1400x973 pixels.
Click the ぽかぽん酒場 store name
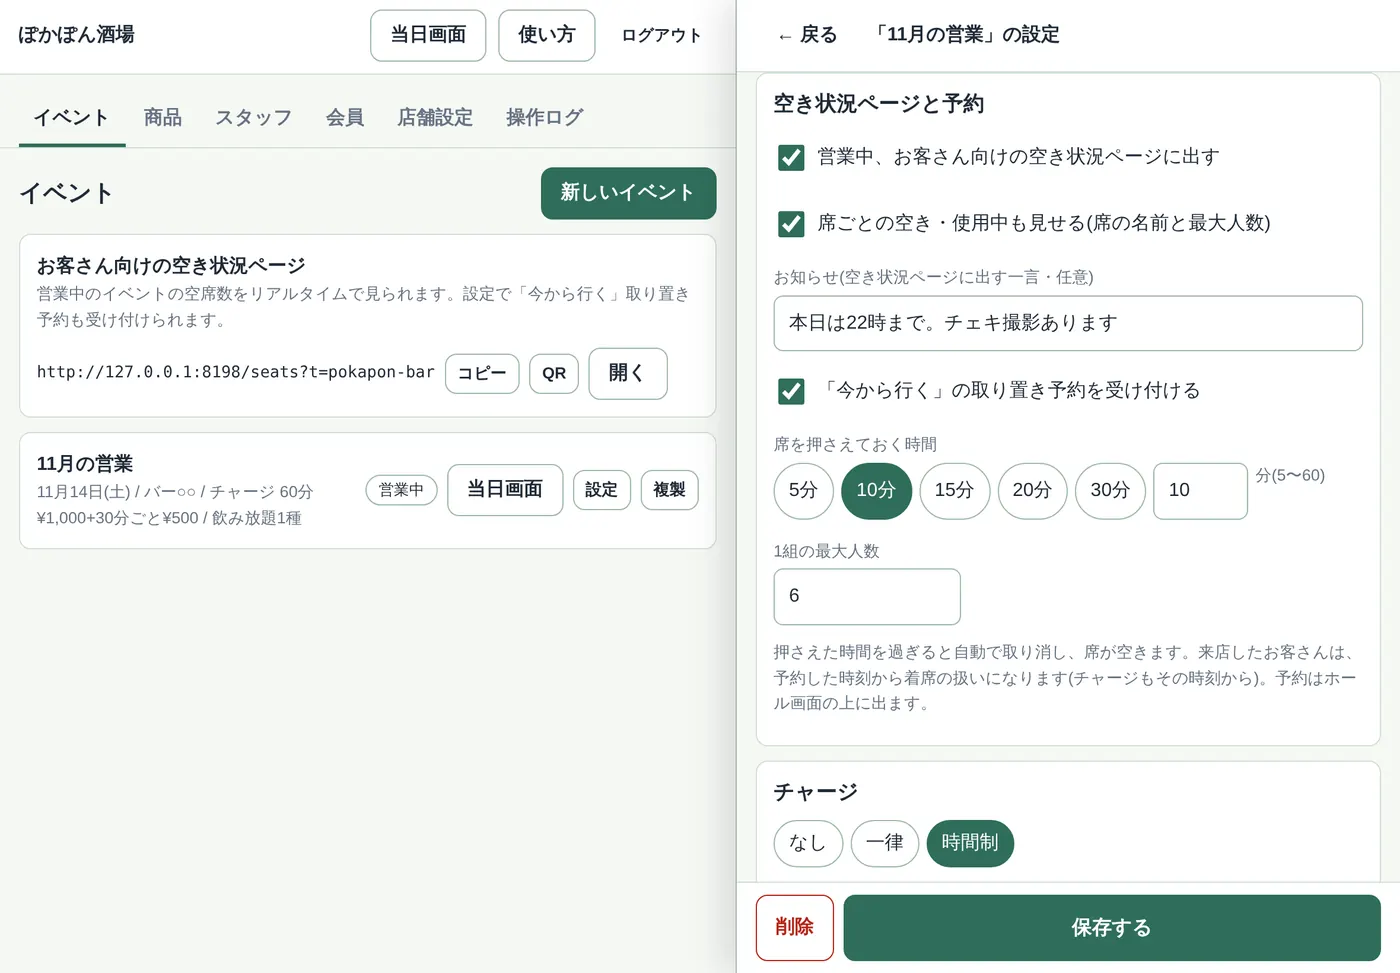(x=76, y=35)
